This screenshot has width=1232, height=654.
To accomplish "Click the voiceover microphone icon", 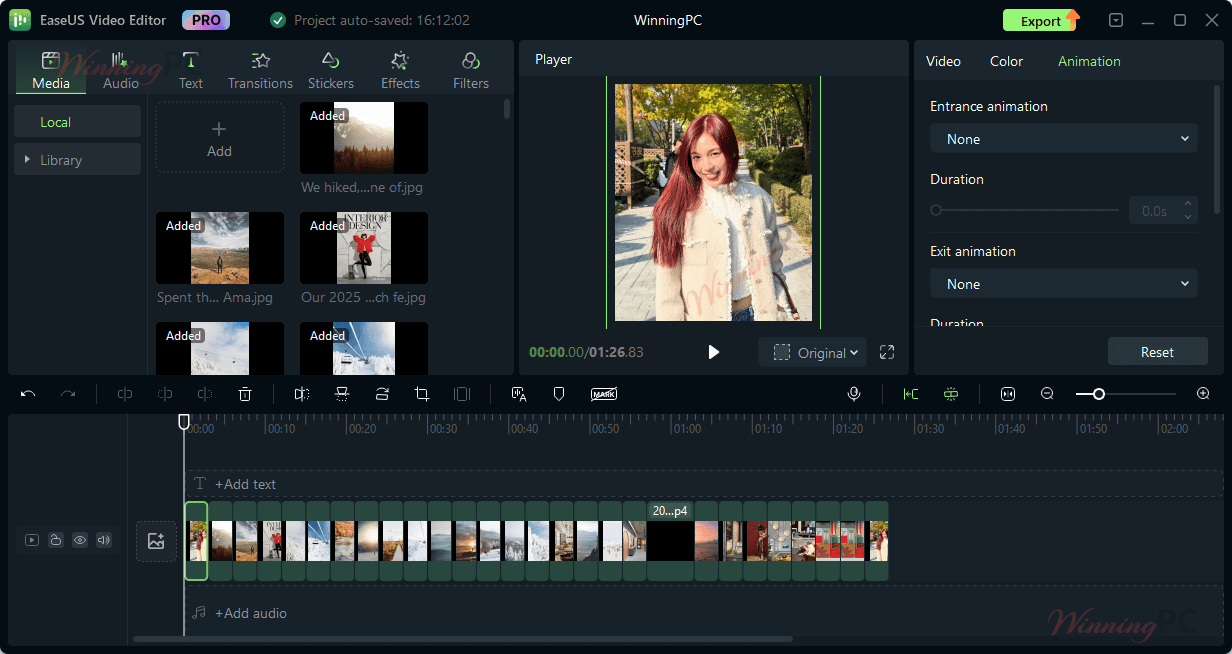I will click(854, 394).
